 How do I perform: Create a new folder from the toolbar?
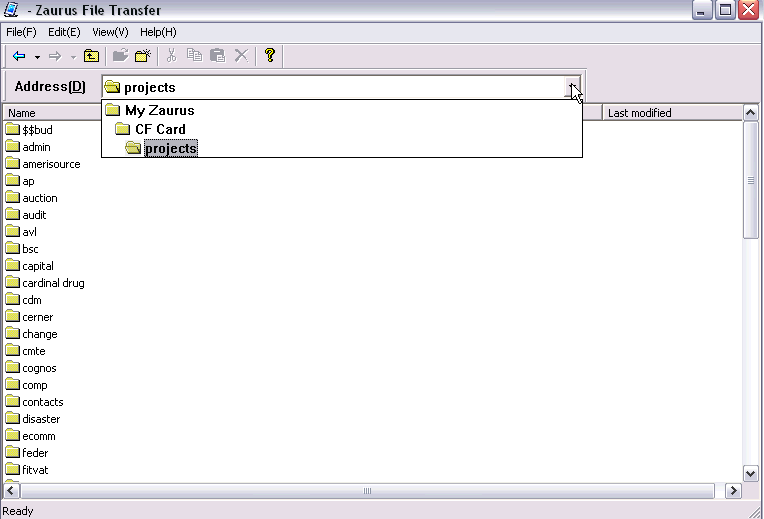tap(143, 56)
